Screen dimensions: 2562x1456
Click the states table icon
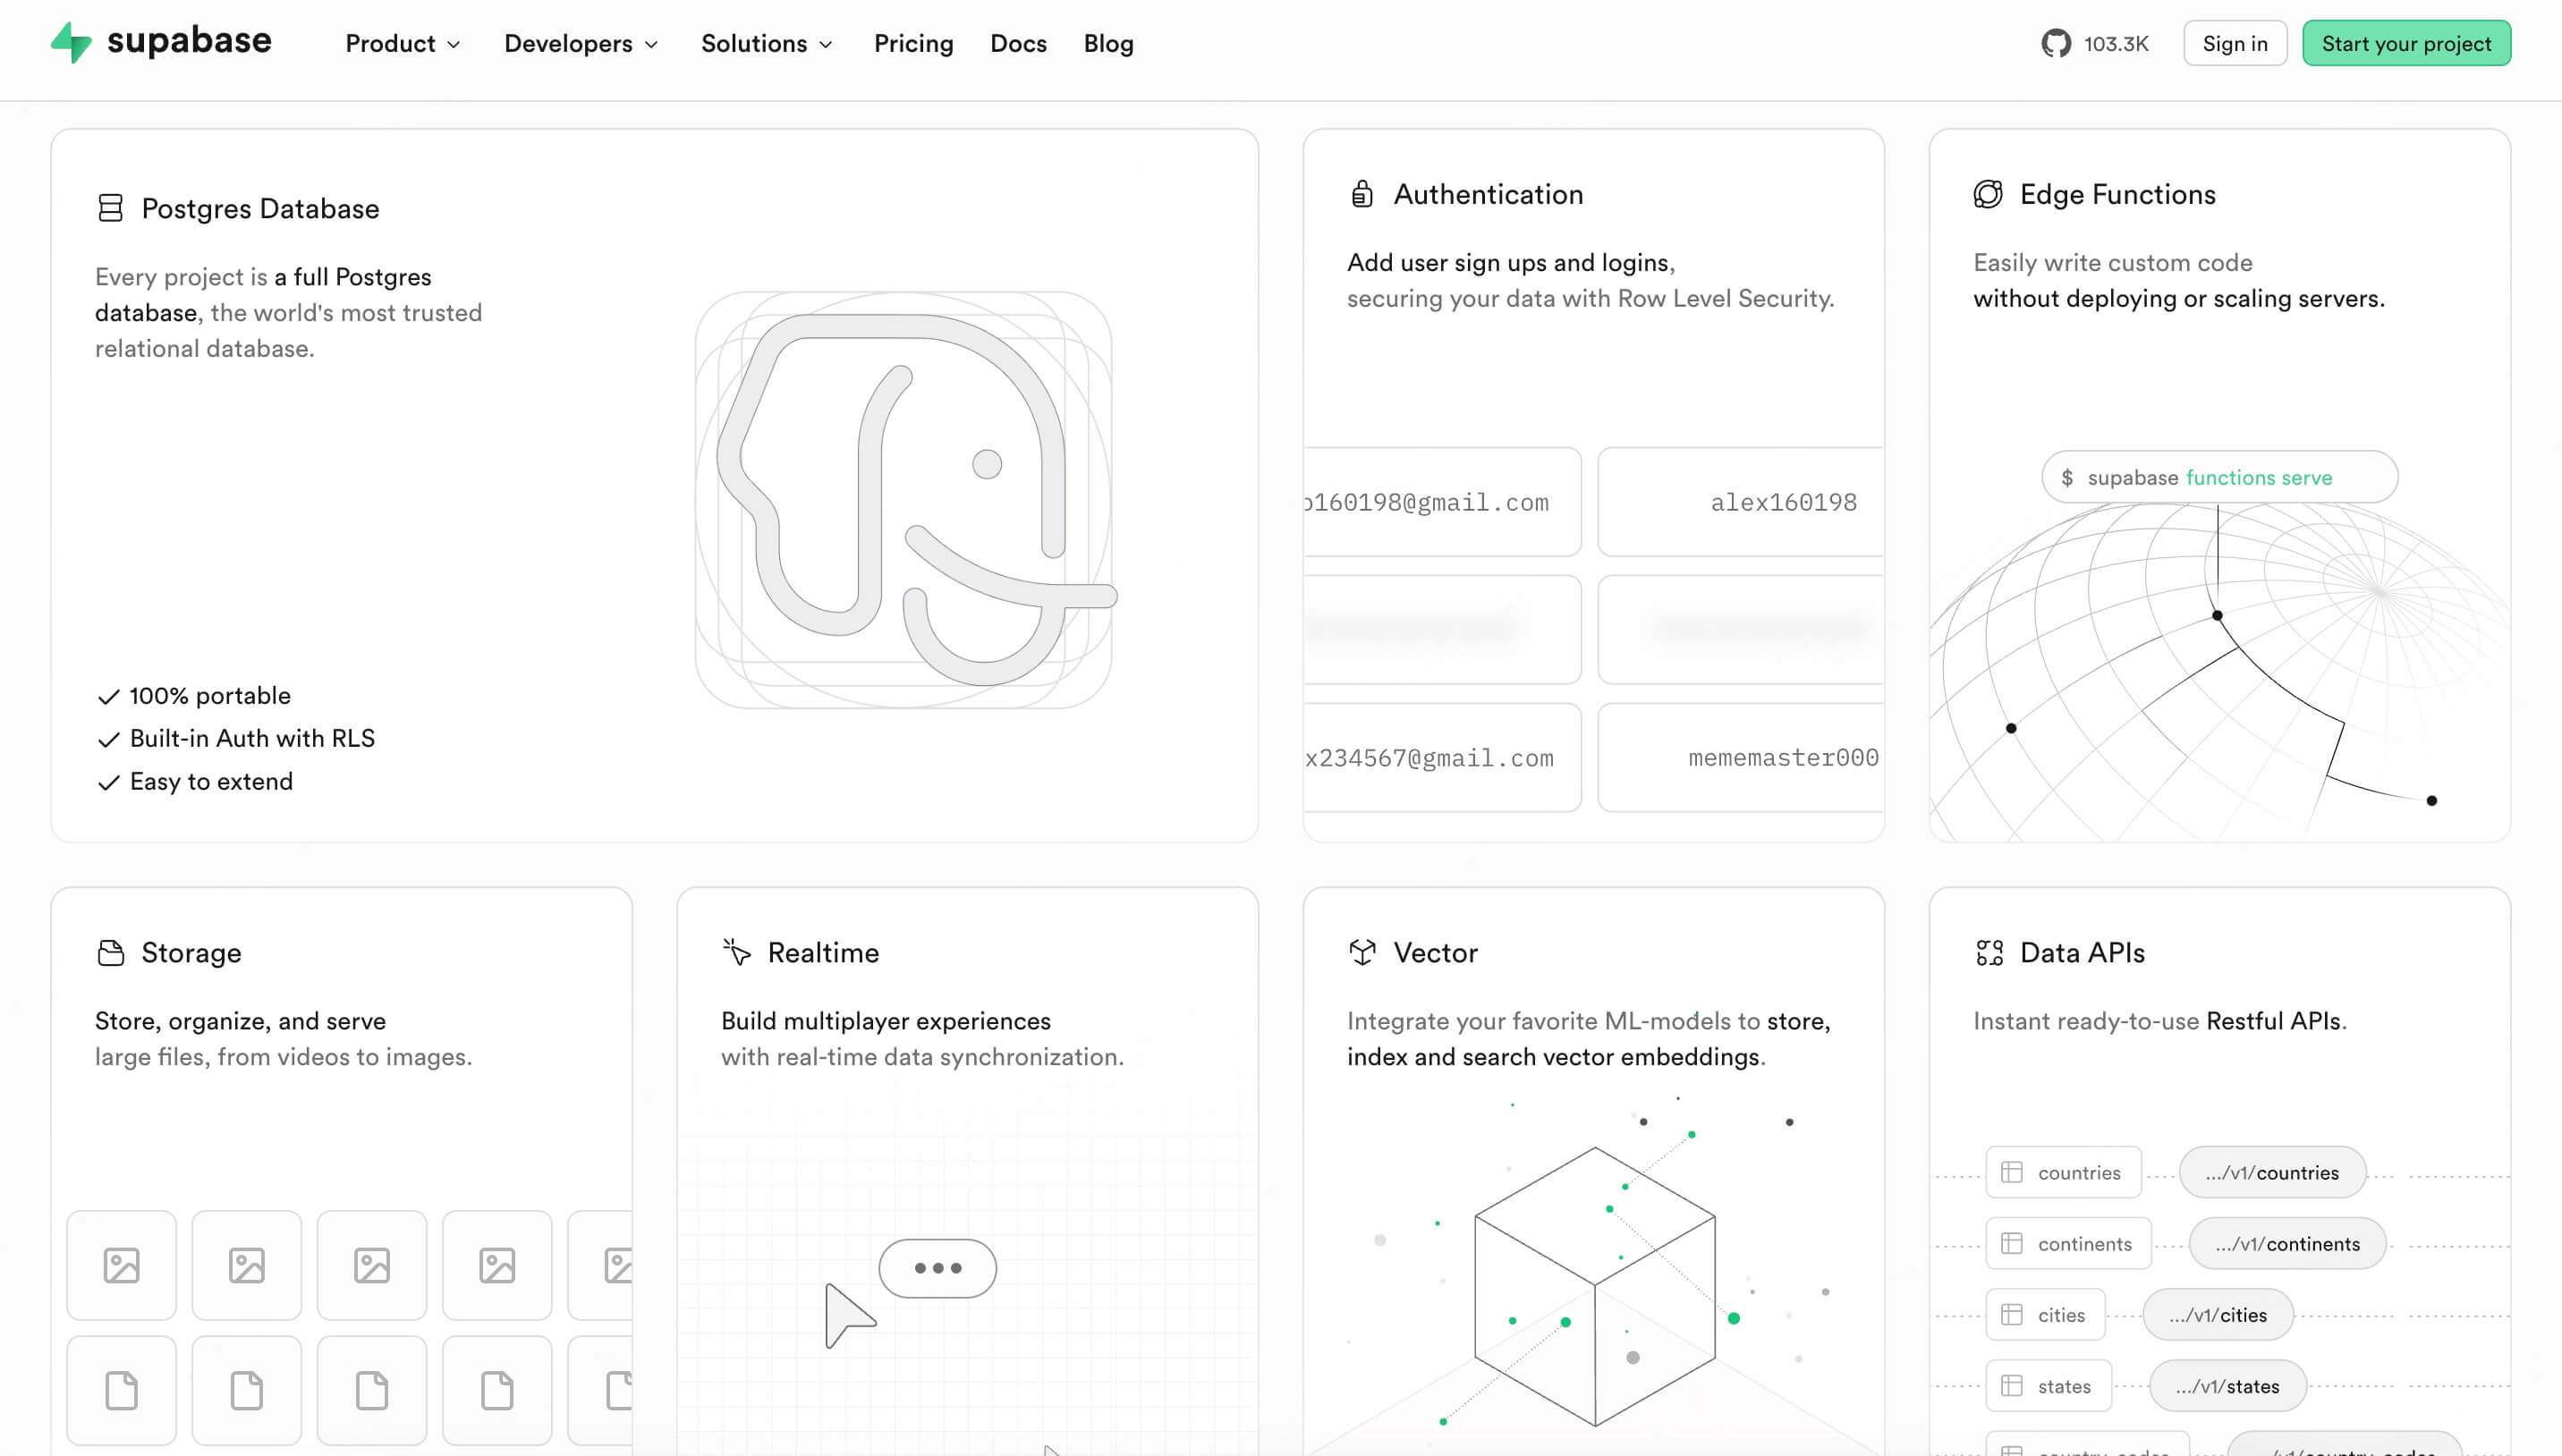[2012, 1385]
